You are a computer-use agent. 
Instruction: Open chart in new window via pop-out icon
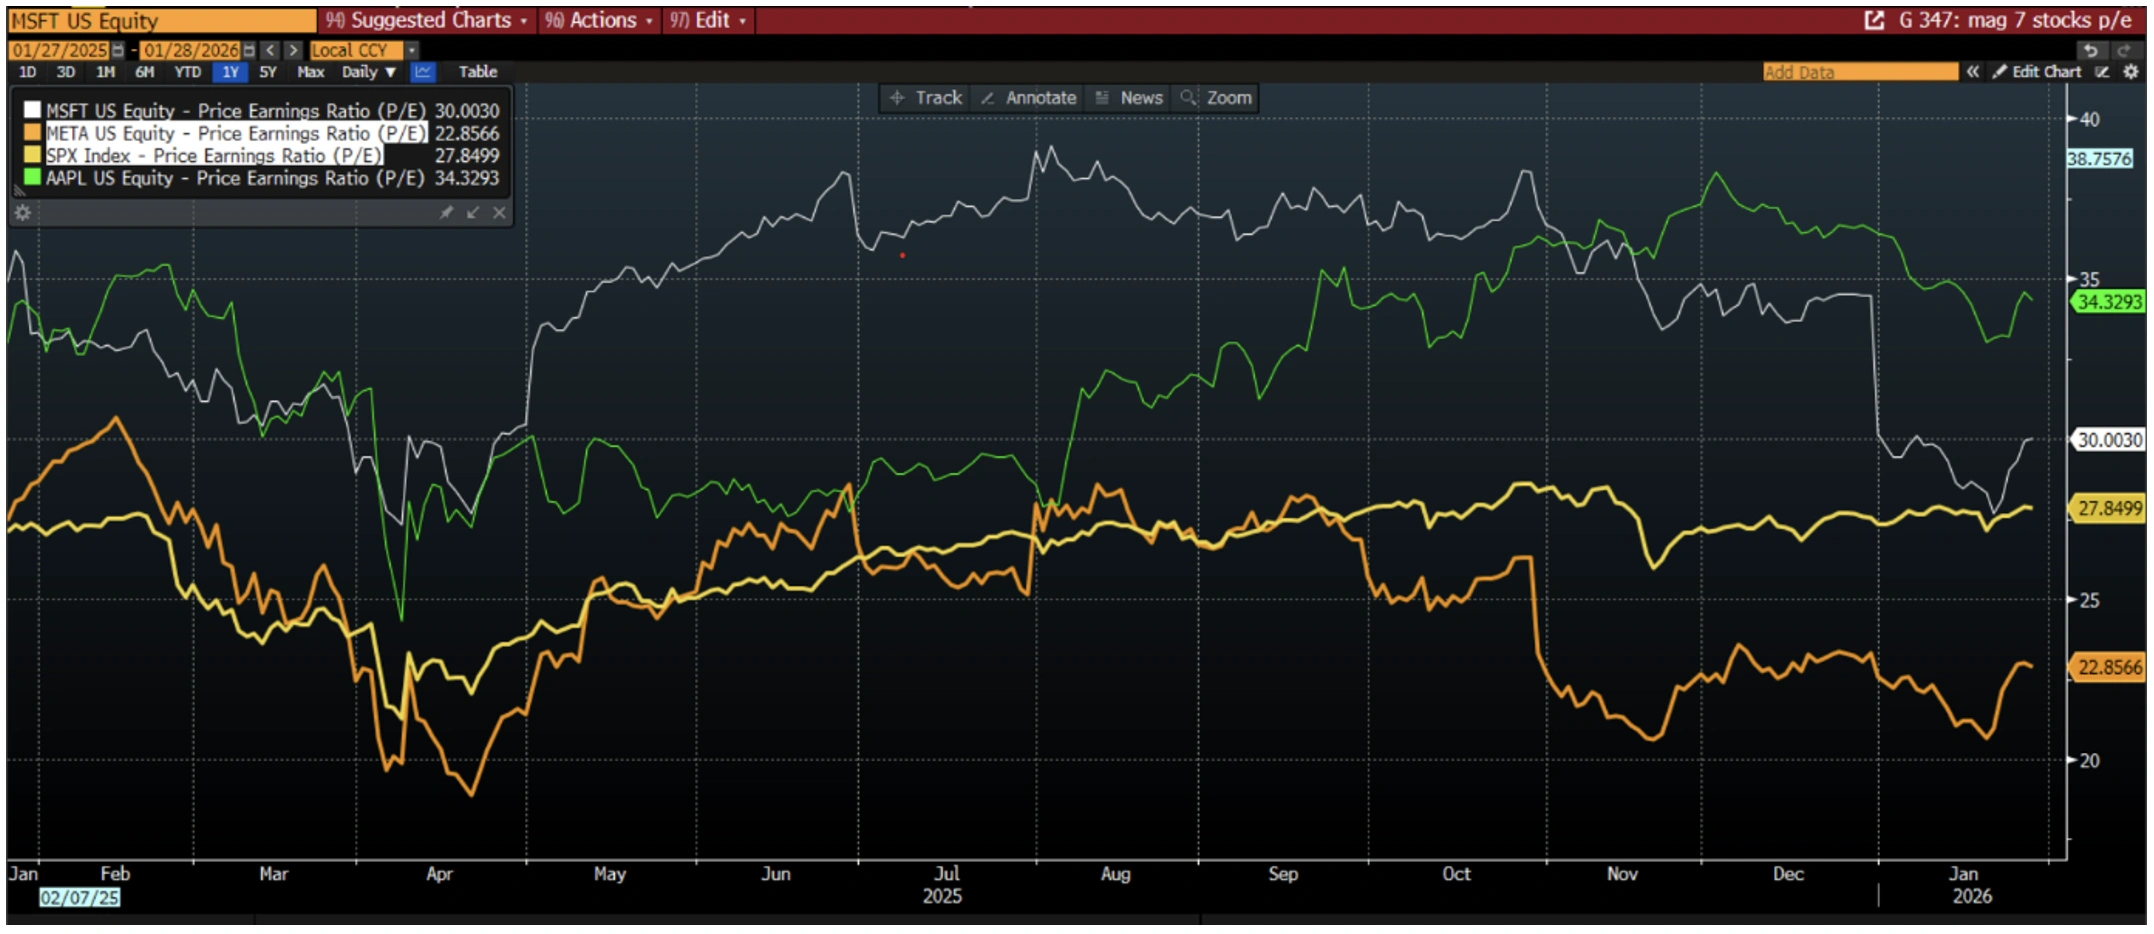point(1874,20)
